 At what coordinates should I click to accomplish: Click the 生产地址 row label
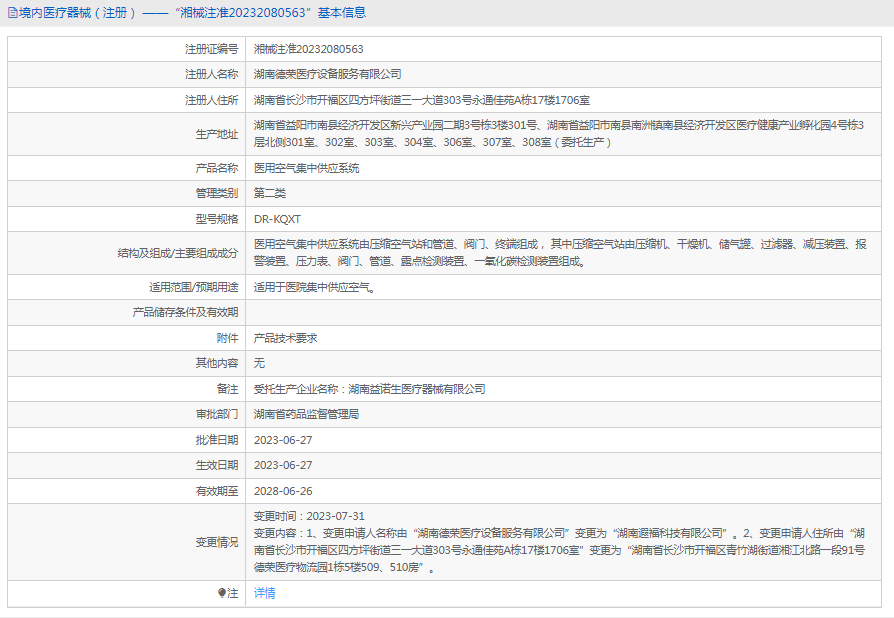coord(217,134)
